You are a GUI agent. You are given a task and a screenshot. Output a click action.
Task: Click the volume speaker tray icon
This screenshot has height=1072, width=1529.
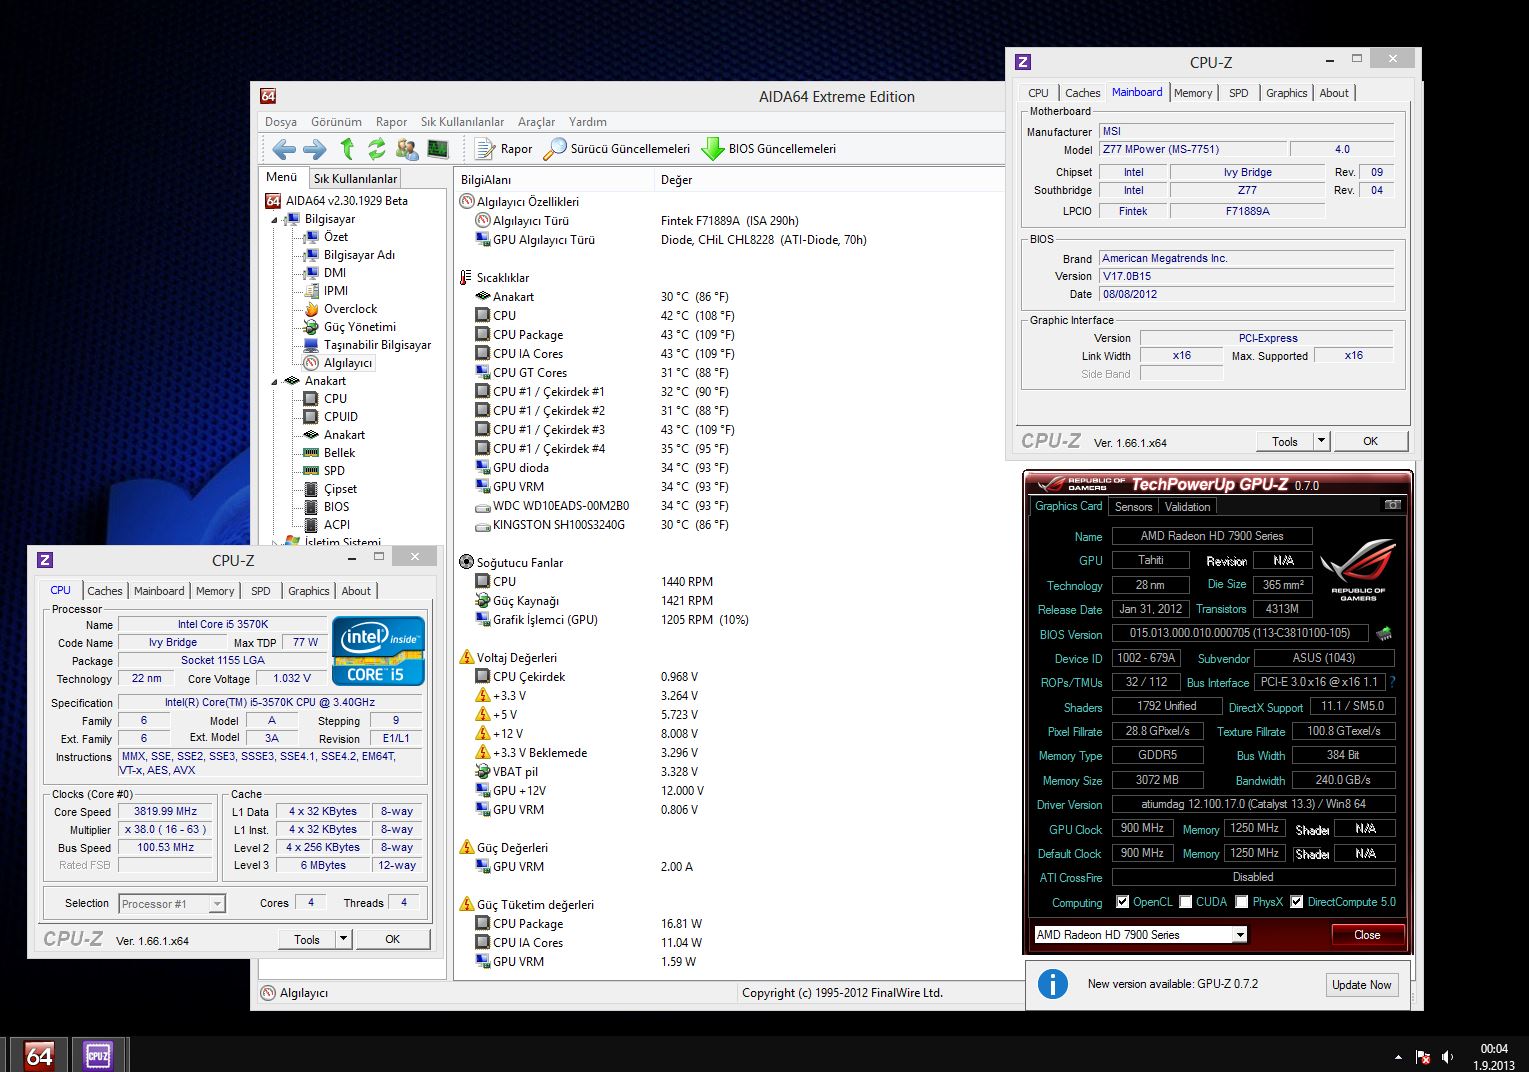pos(1447,1057)
